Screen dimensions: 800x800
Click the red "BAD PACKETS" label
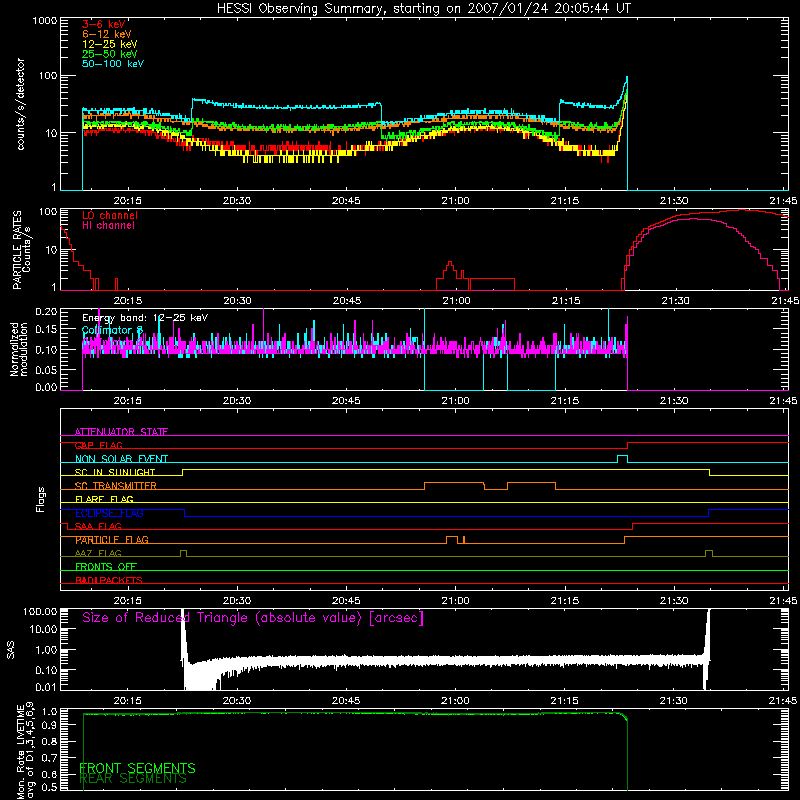click(x=109, y=580)
